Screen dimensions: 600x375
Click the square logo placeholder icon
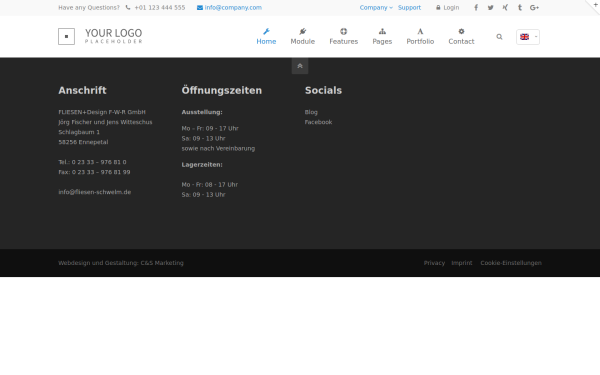[66, 36]
